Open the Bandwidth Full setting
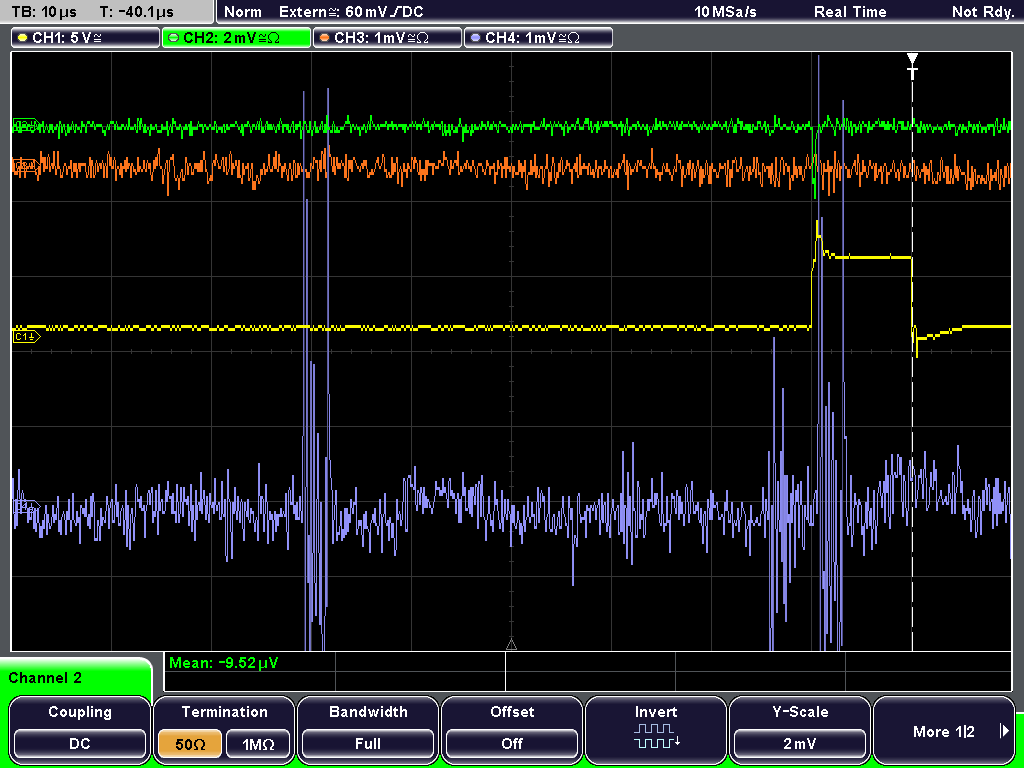Screen dimensions: 1024x768 [x=368, y=728]
